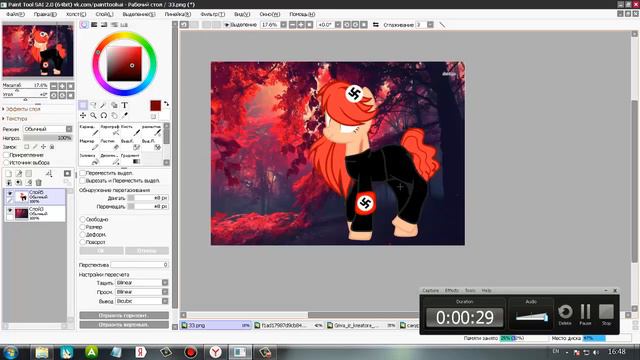The height and width of the screenshot is (360, 640).
Task: Select the Rotate view tool
Action: 104,116
